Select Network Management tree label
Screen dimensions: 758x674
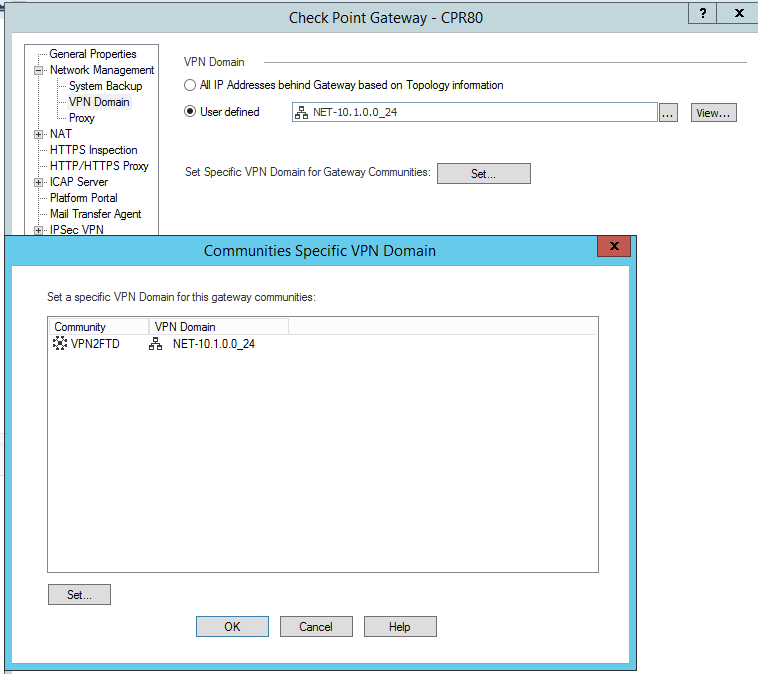[x=102, y=70]
